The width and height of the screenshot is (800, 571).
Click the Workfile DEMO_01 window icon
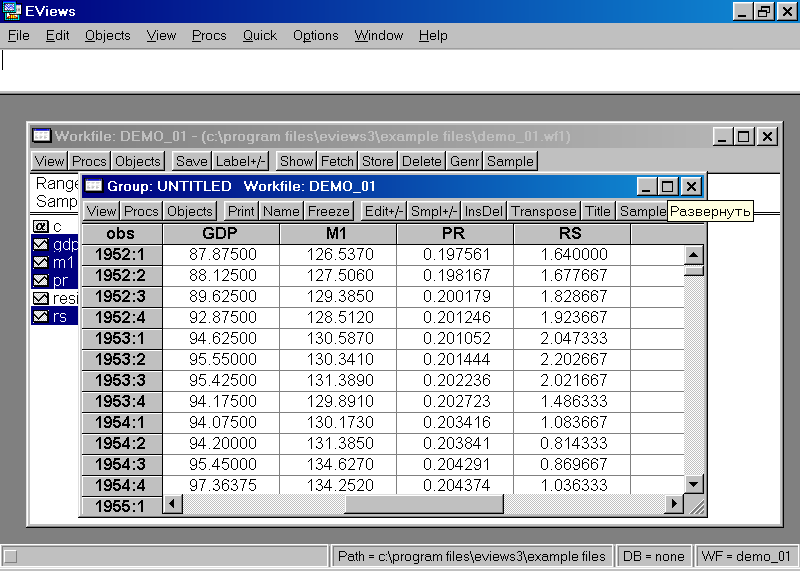(x=41, y=136)
